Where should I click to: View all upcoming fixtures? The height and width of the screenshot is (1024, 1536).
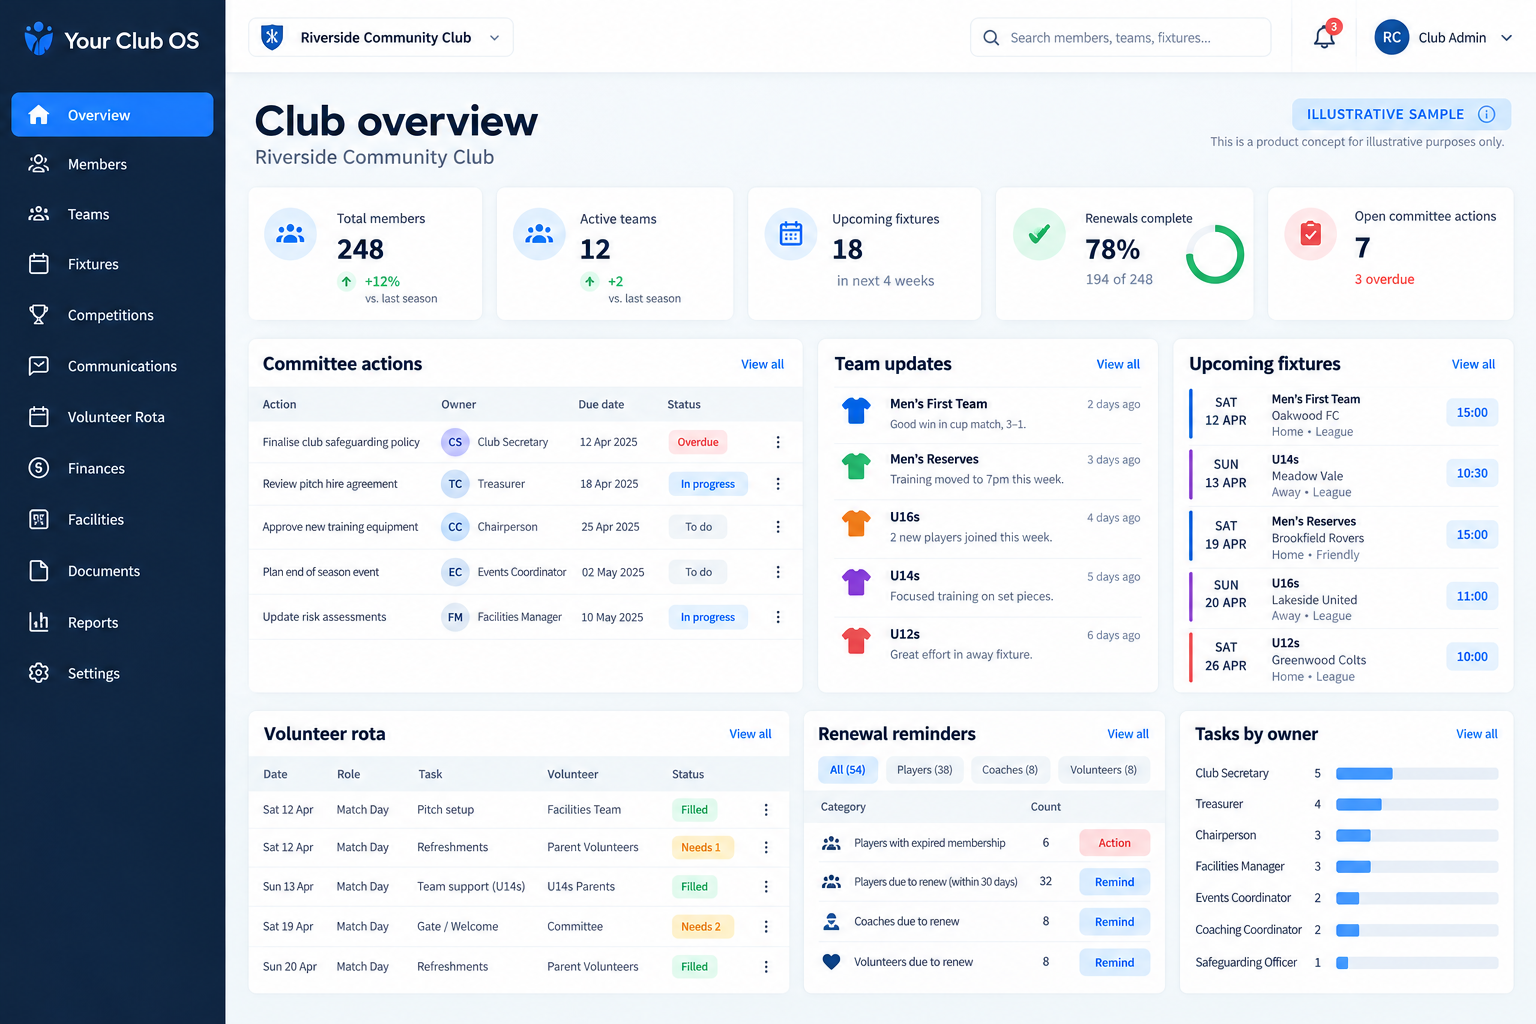(1473, 365)
